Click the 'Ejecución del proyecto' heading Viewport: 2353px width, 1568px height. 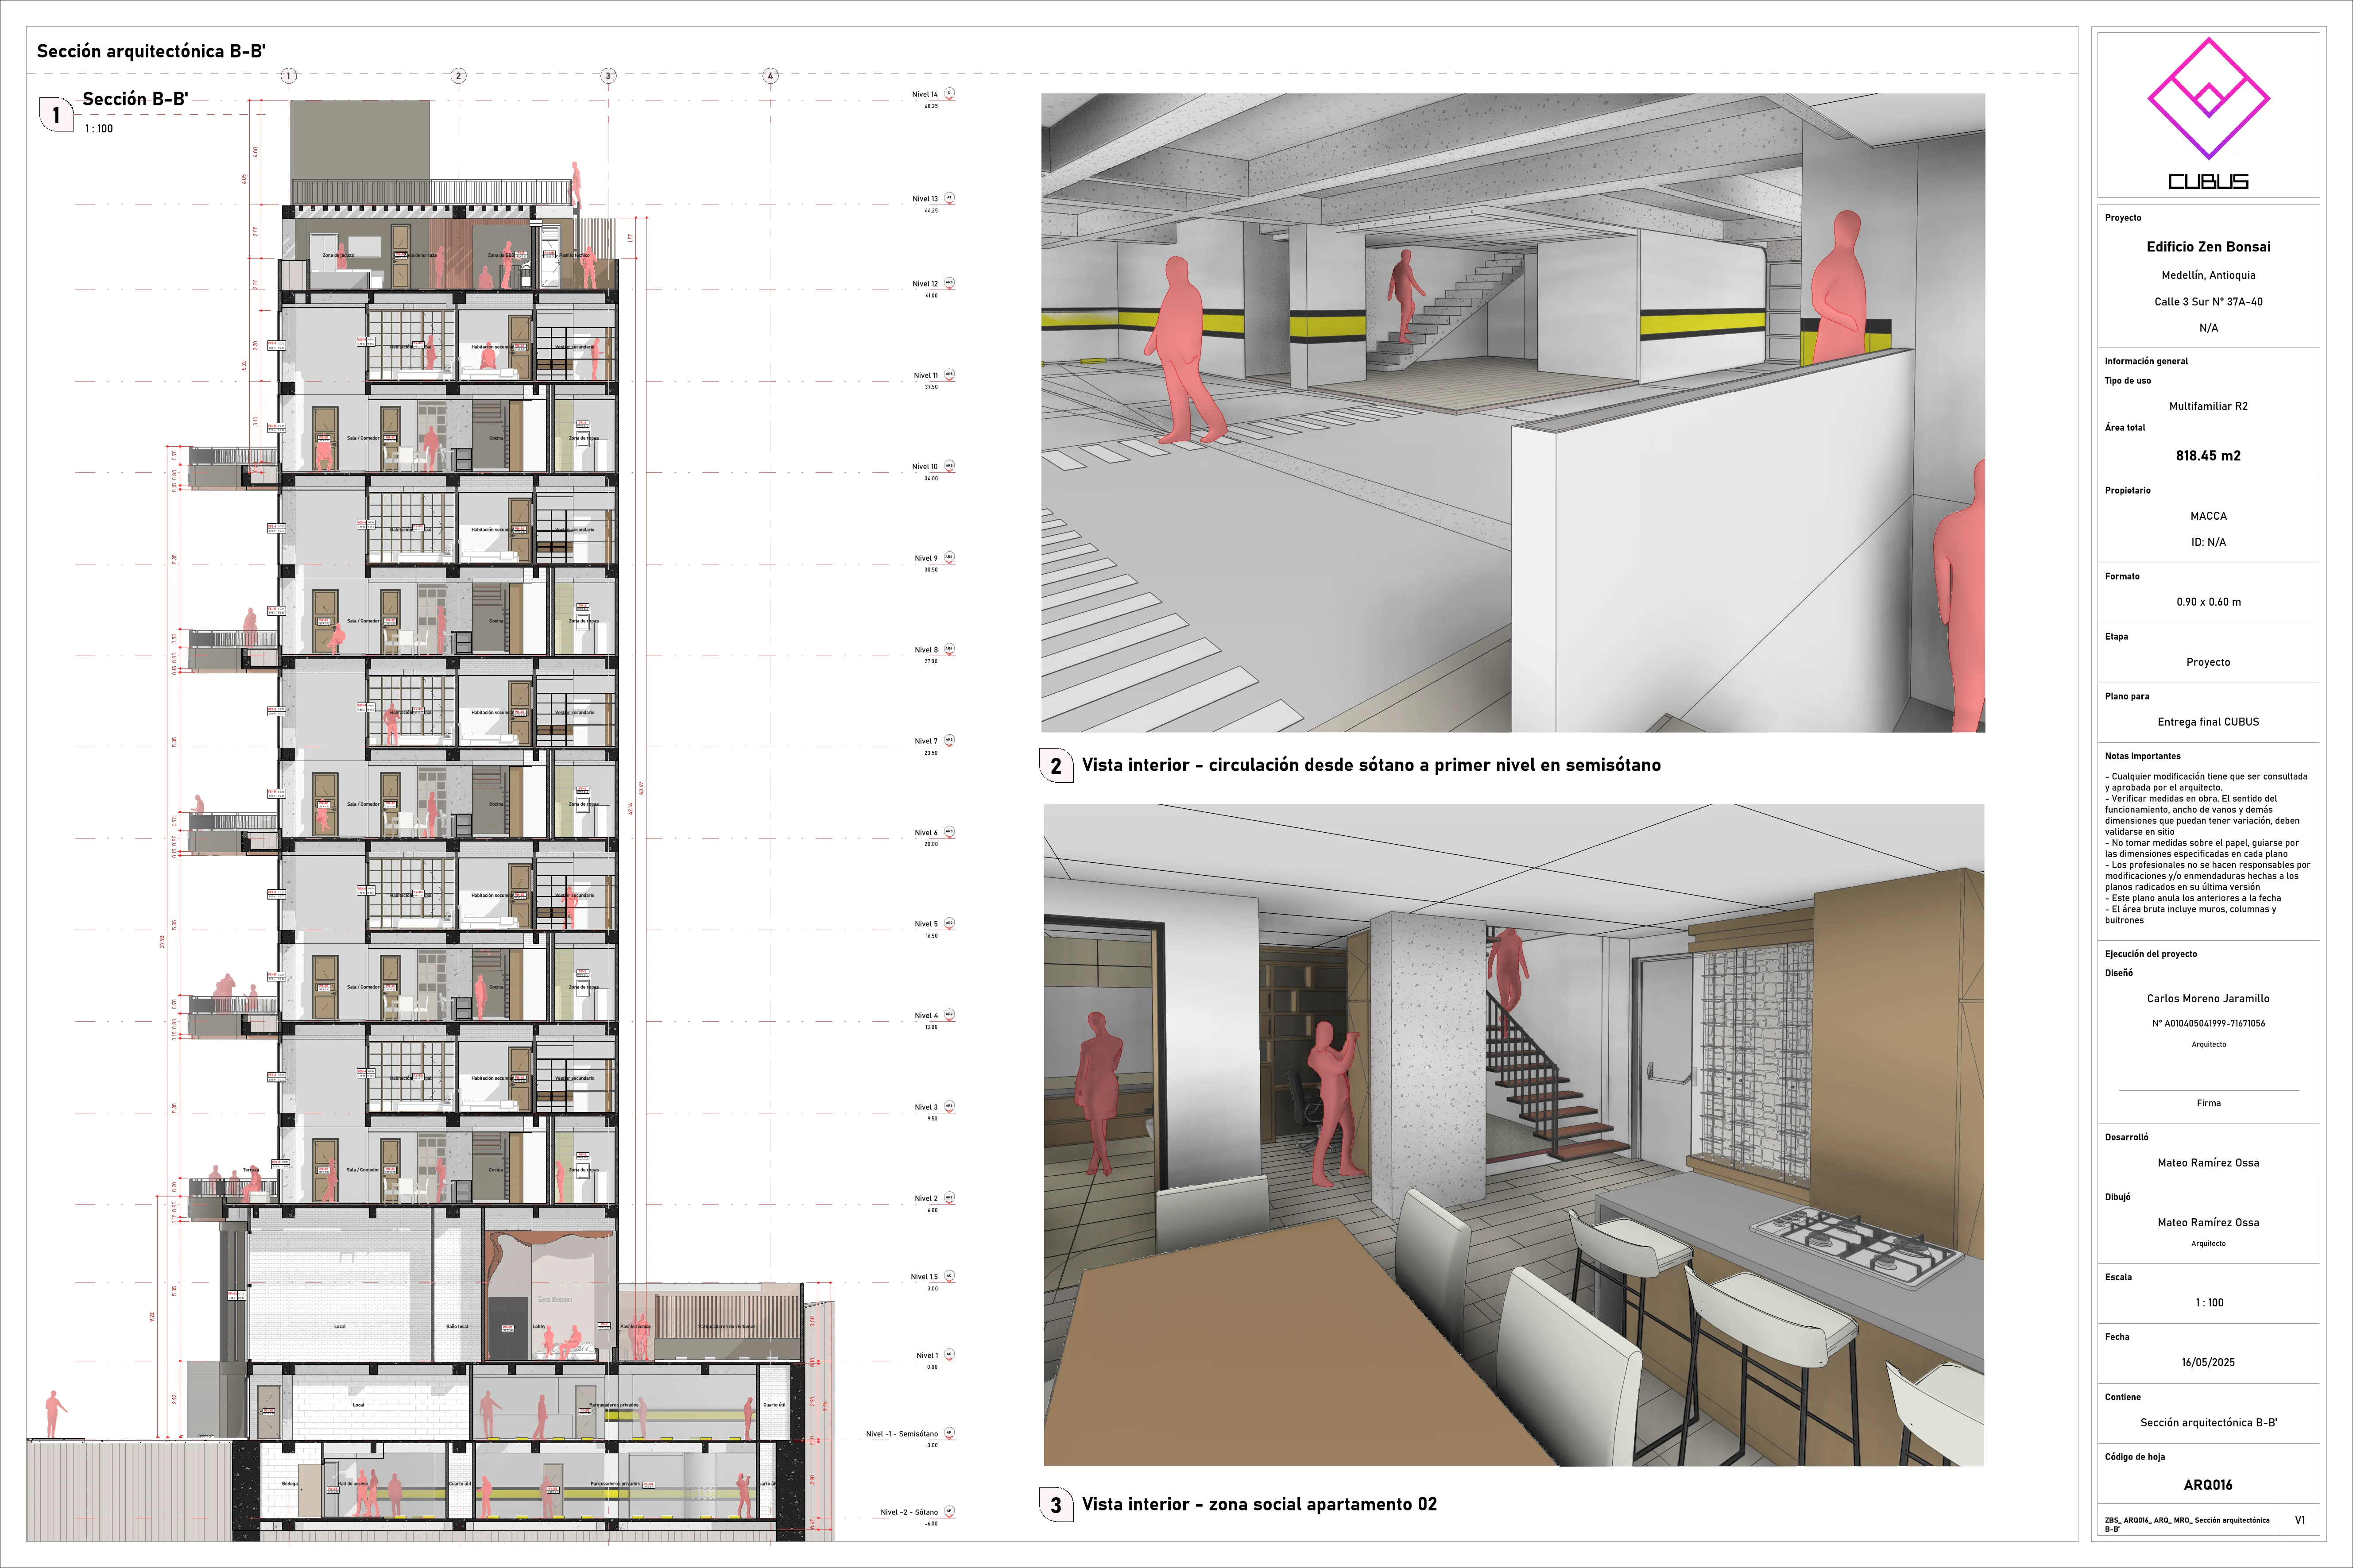coord(2151,954)
